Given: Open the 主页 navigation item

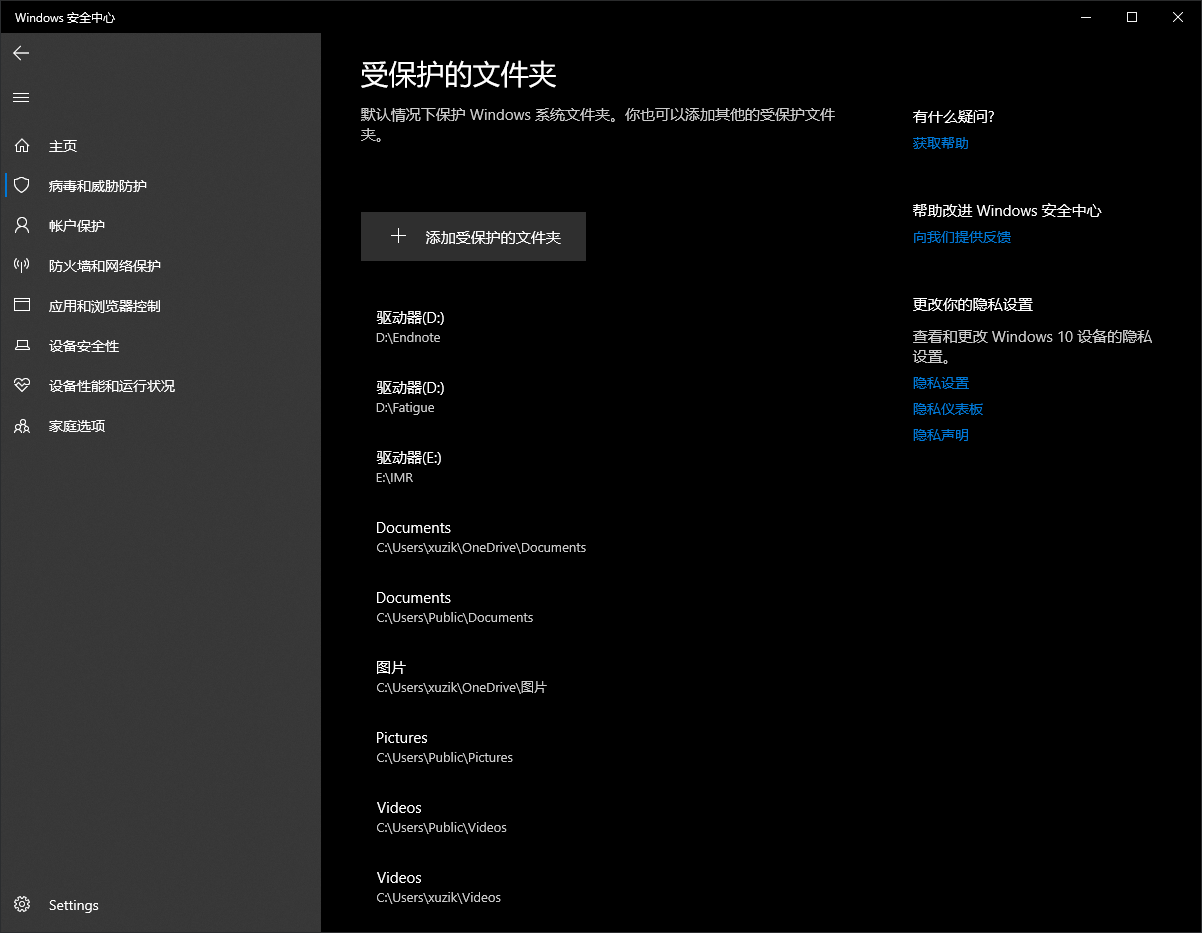Looking at the screenshot, I should coord(160,146).
